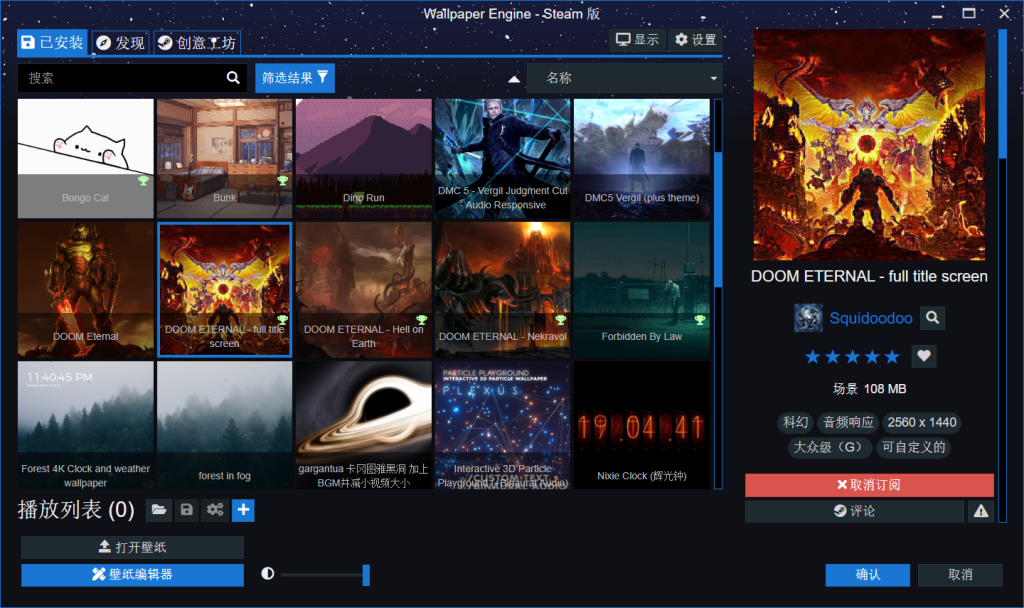The image size is (1024, 608).
Task: Click the warning triangle report icon
Action: click(x=981, y=511)
